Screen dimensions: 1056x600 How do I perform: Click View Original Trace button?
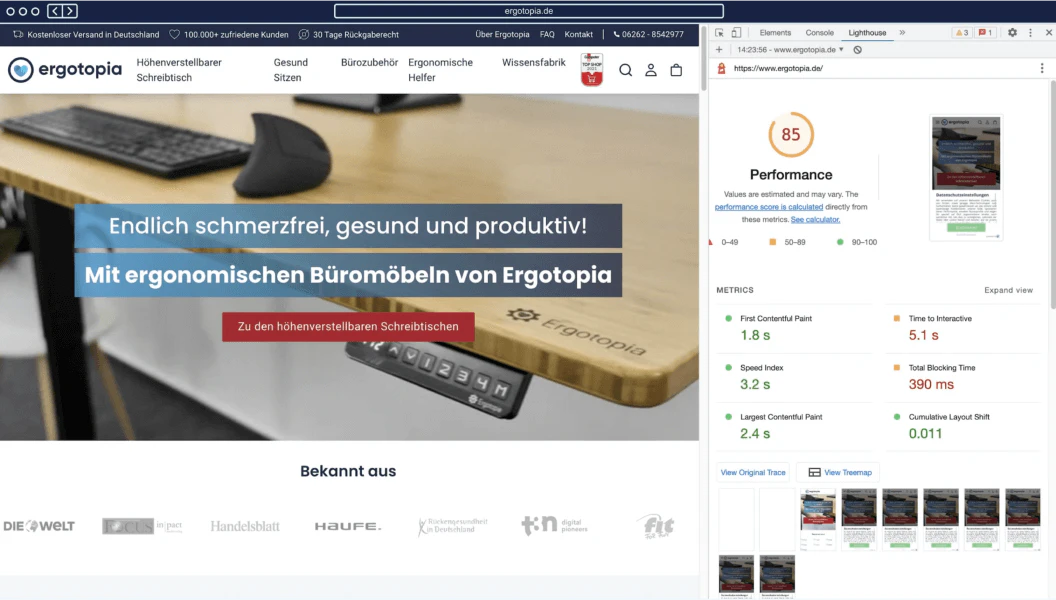pos(753,472)
